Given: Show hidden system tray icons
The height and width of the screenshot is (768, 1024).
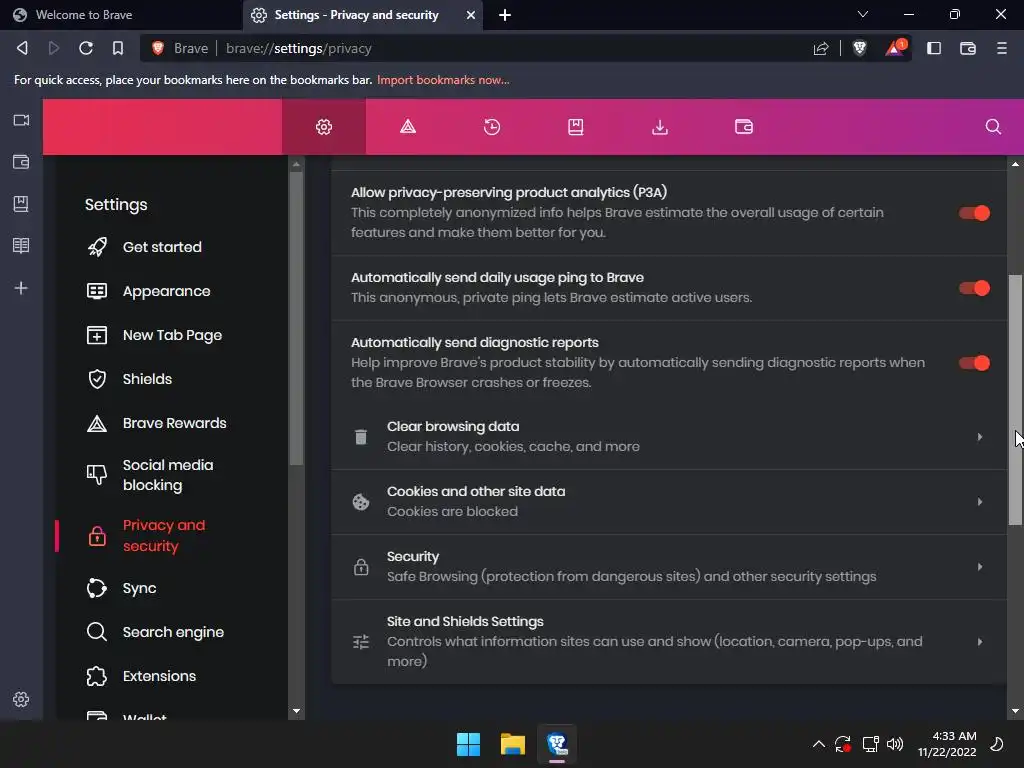Looking at the screenshot, I should pos(818,744).
